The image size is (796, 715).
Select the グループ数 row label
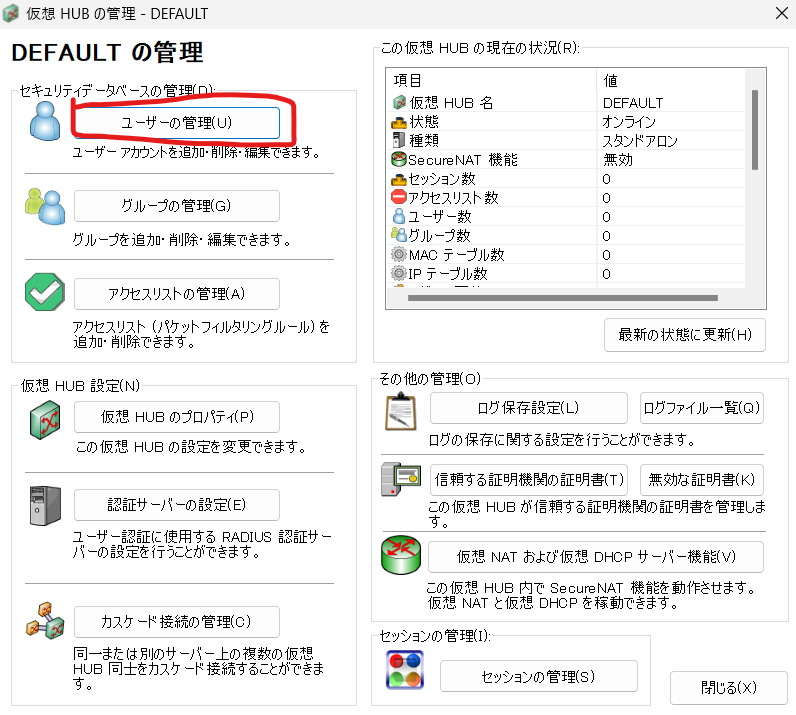point(439,236)
